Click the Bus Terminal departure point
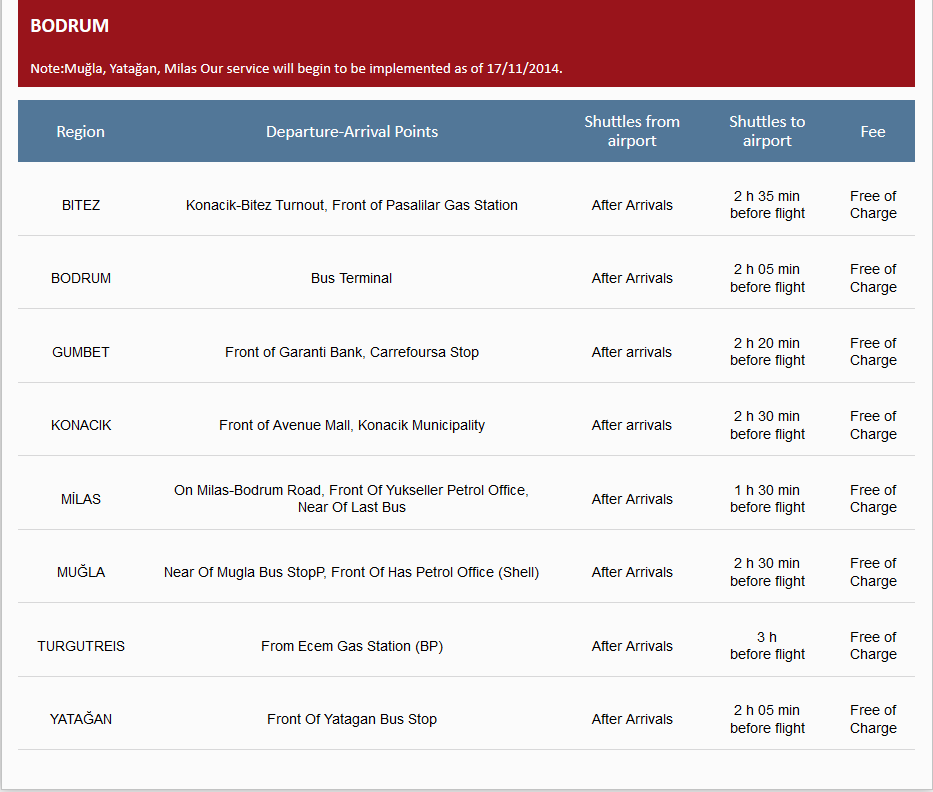 (x=352, y=278)
